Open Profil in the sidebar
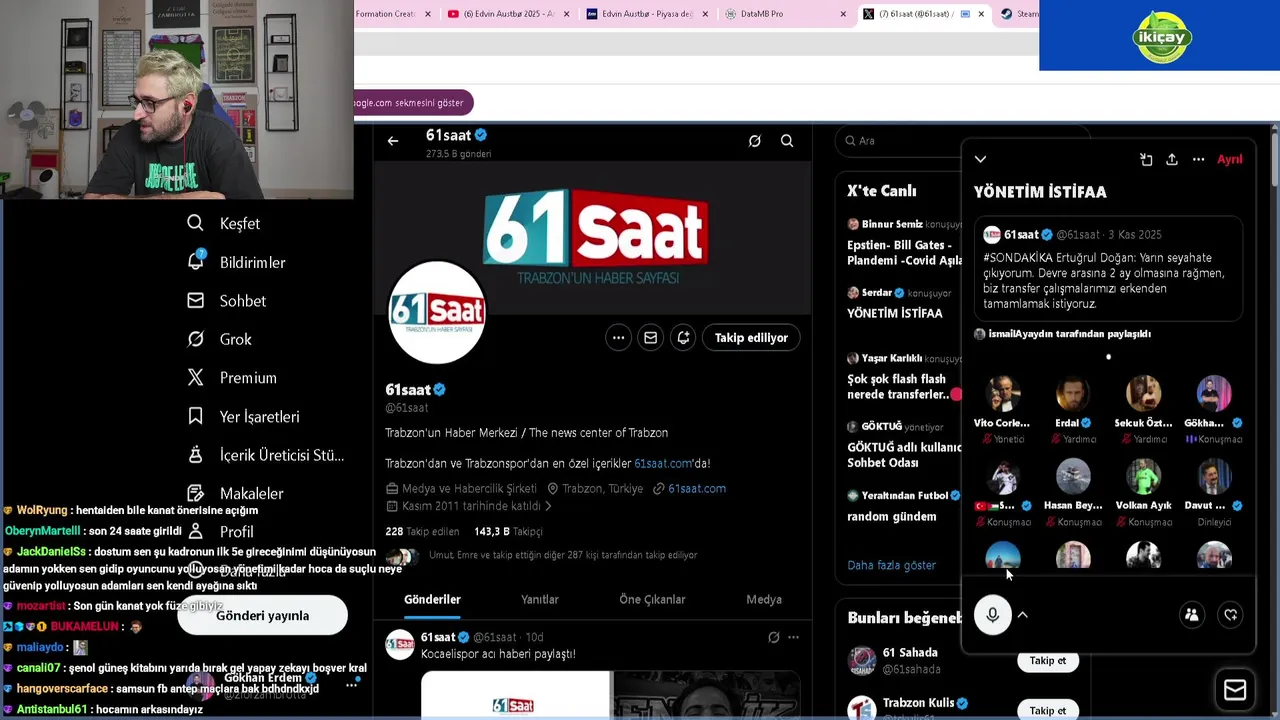This screenshot has height=720, width=1280. point(222,532)
